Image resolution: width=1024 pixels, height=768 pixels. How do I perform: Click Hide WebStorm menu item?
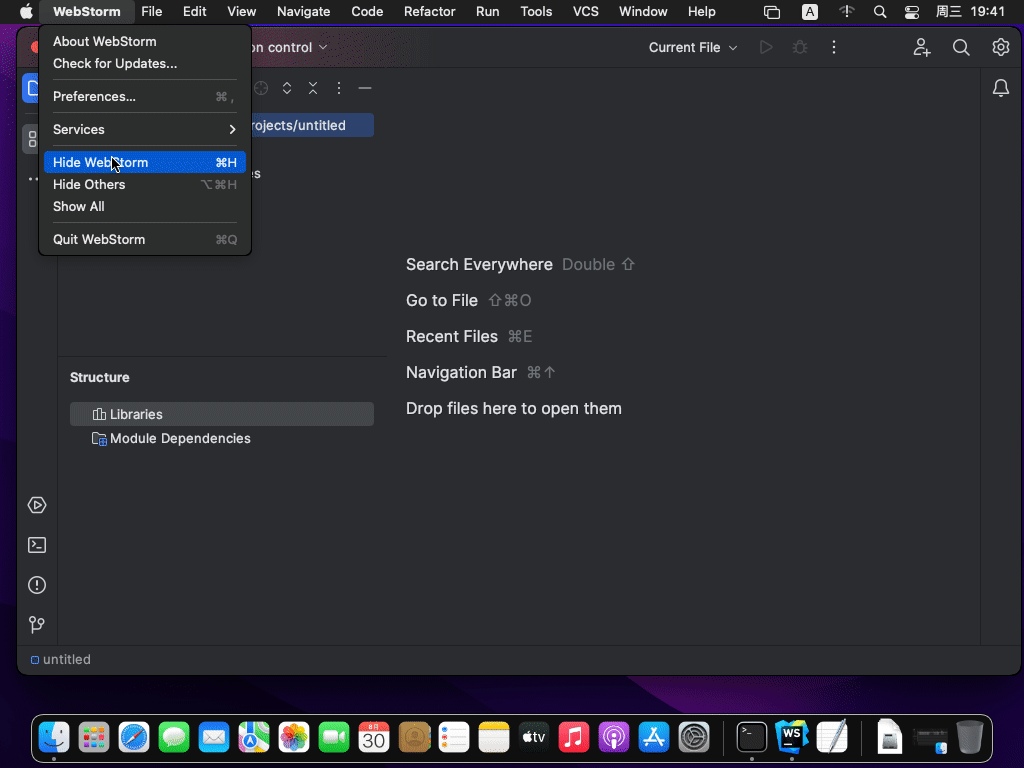[144, 163]
